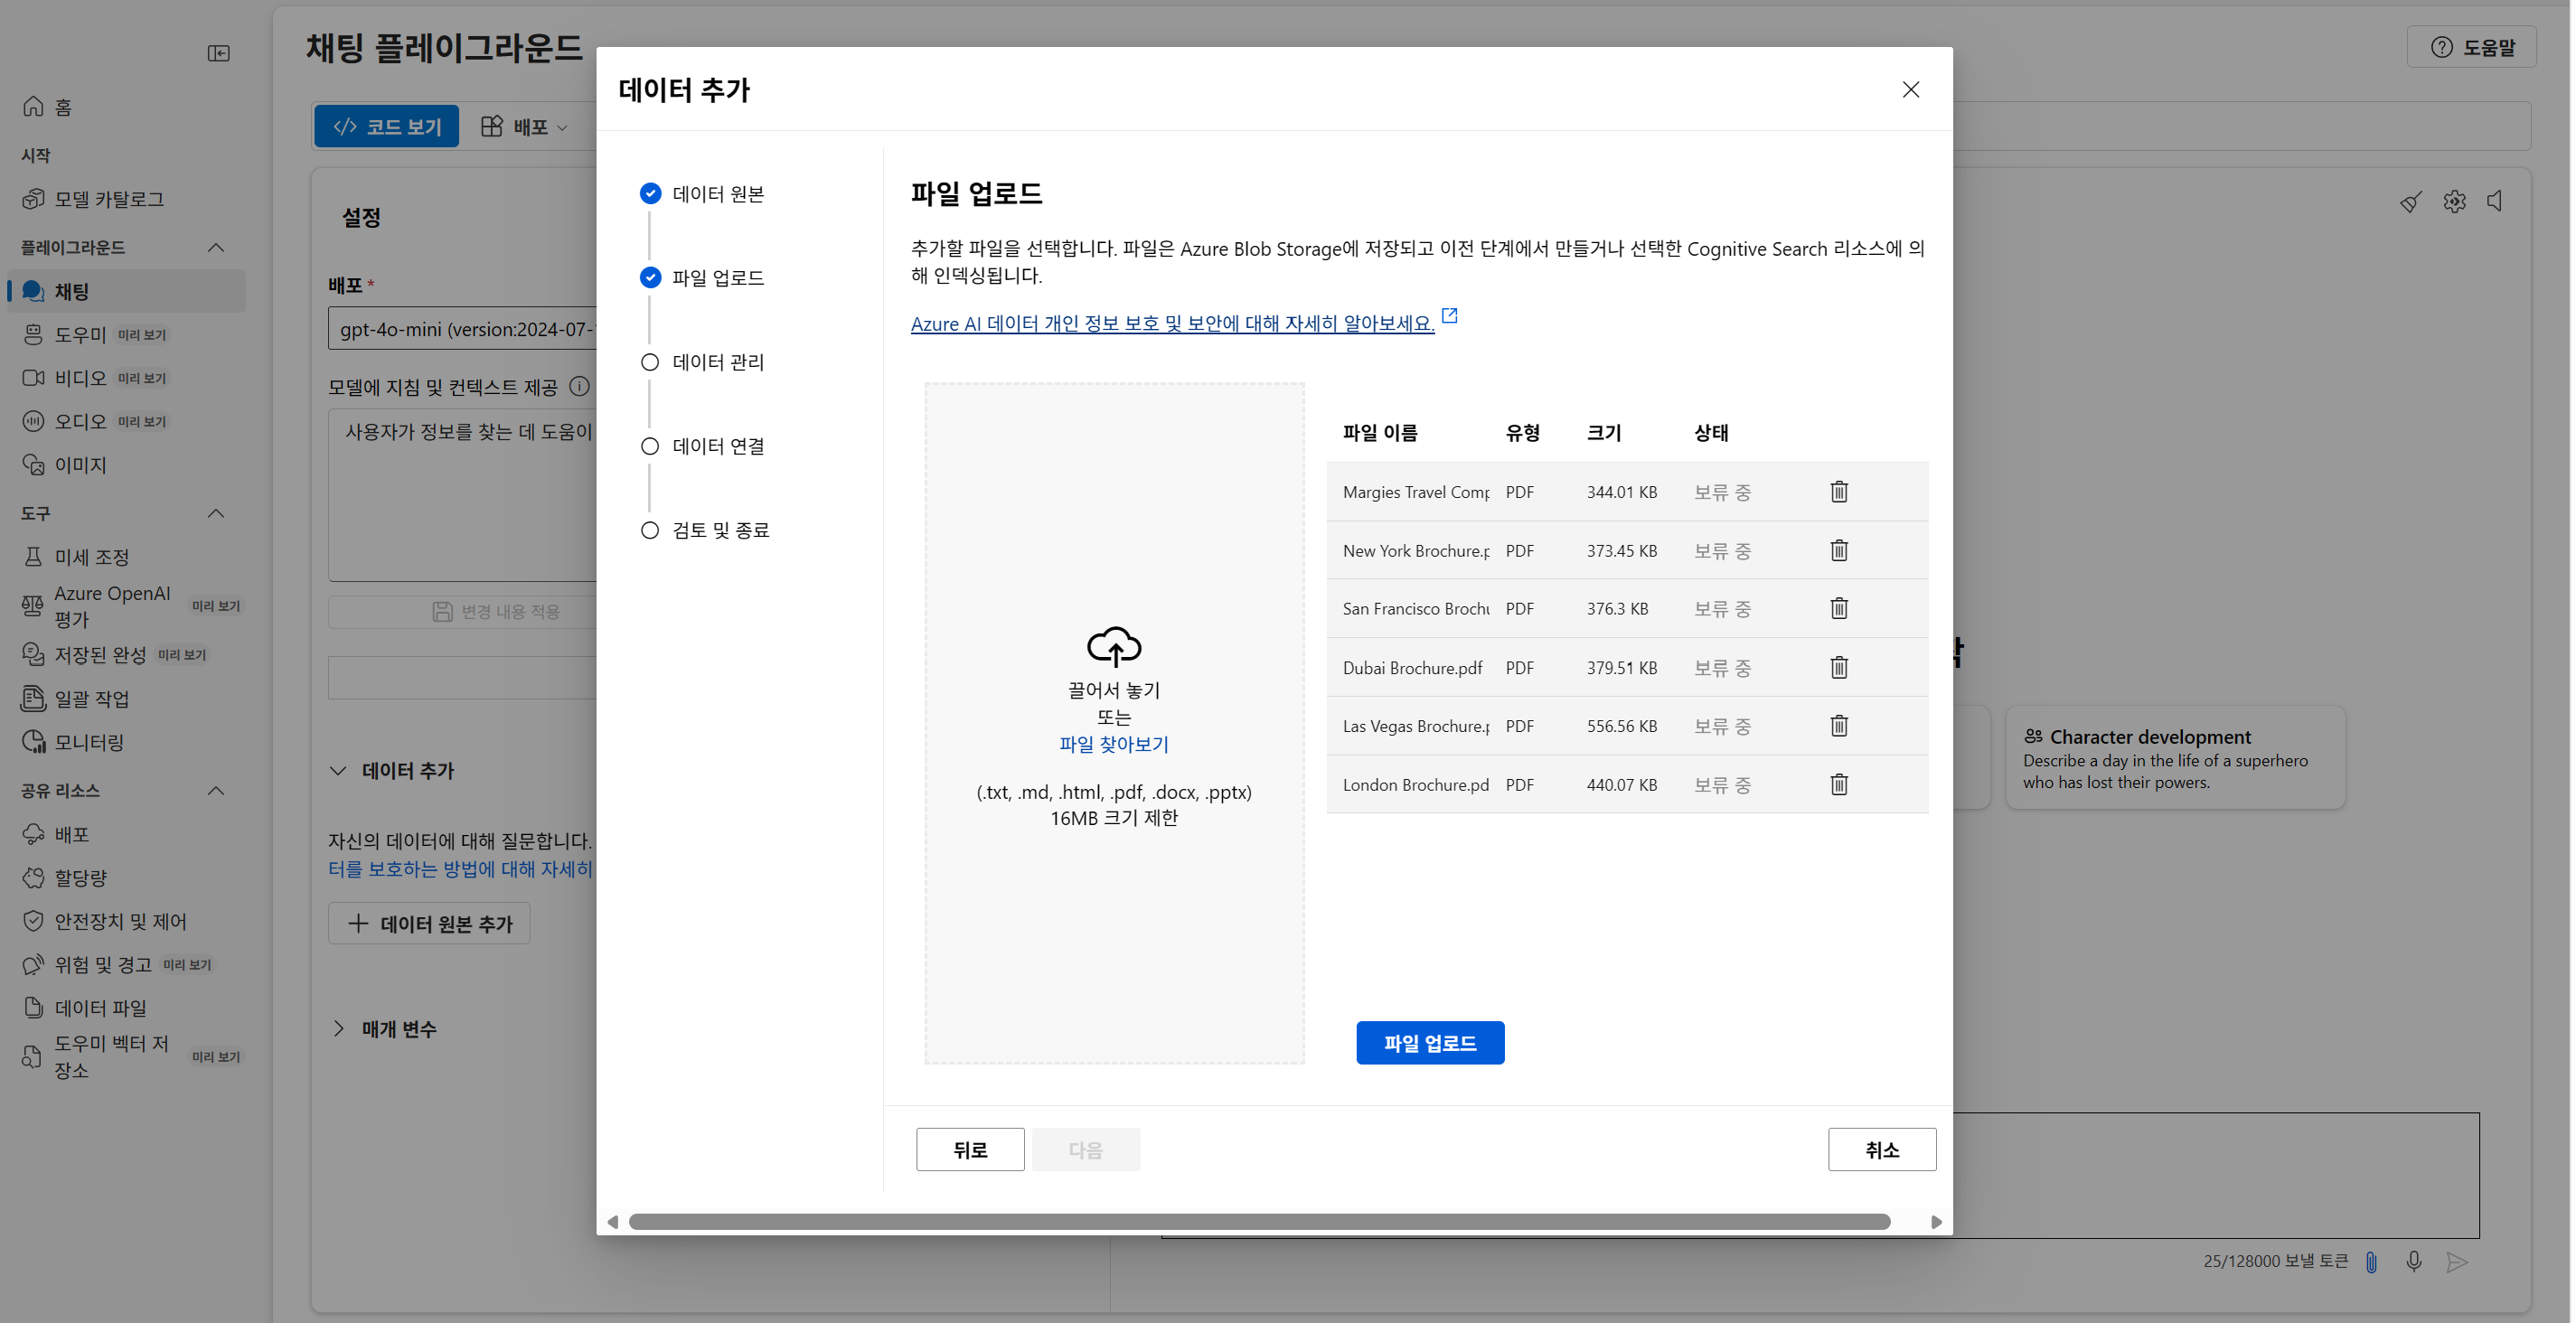2576x1323 pixels.
Task: Collapse the 데이터 추가 settings section
Action: pyautogui.click(x=338, y=771)
